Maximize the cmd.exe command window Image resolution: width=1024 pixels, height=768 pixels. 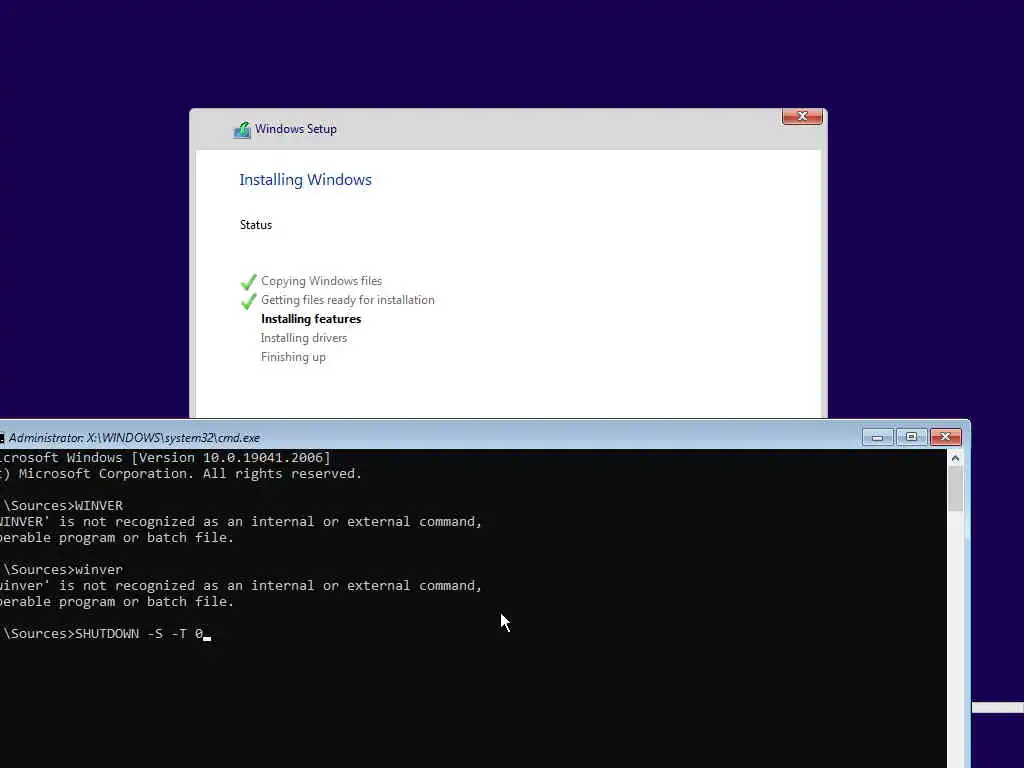click(x=911, y=437)
